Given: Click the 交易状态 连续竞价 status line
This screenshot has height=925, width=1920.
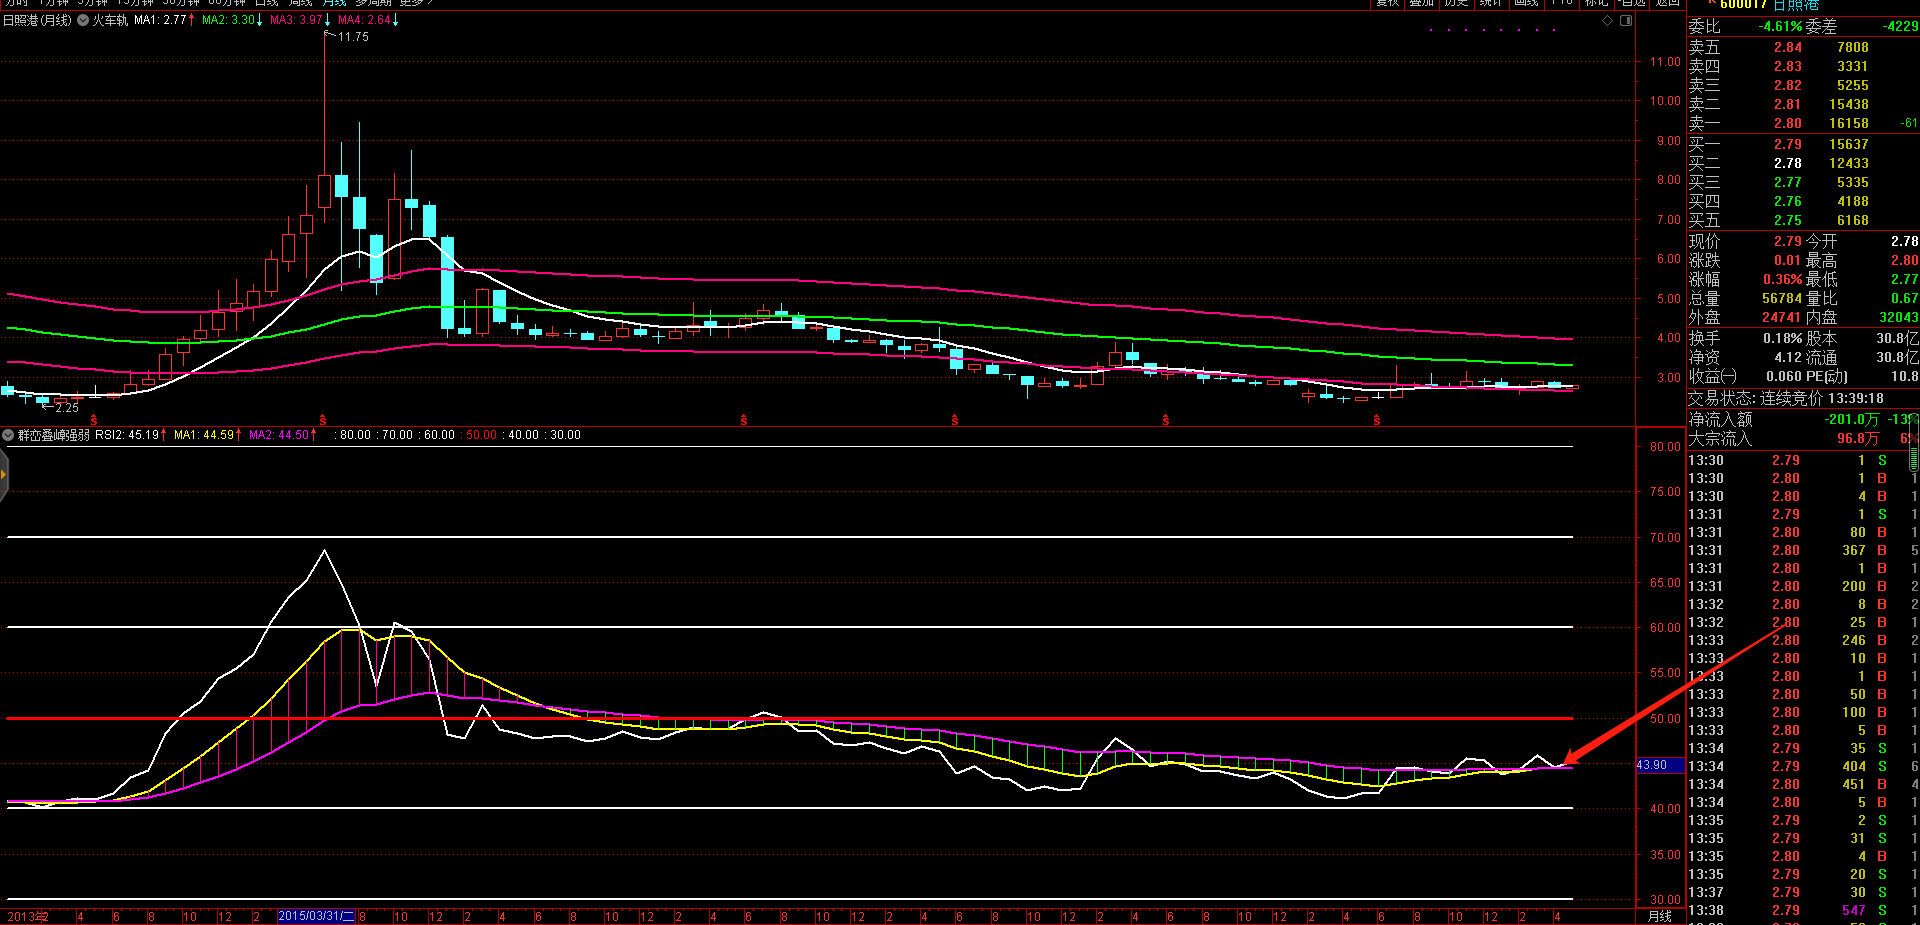Looking at the screenshot, I should [x=1786, y=398].
